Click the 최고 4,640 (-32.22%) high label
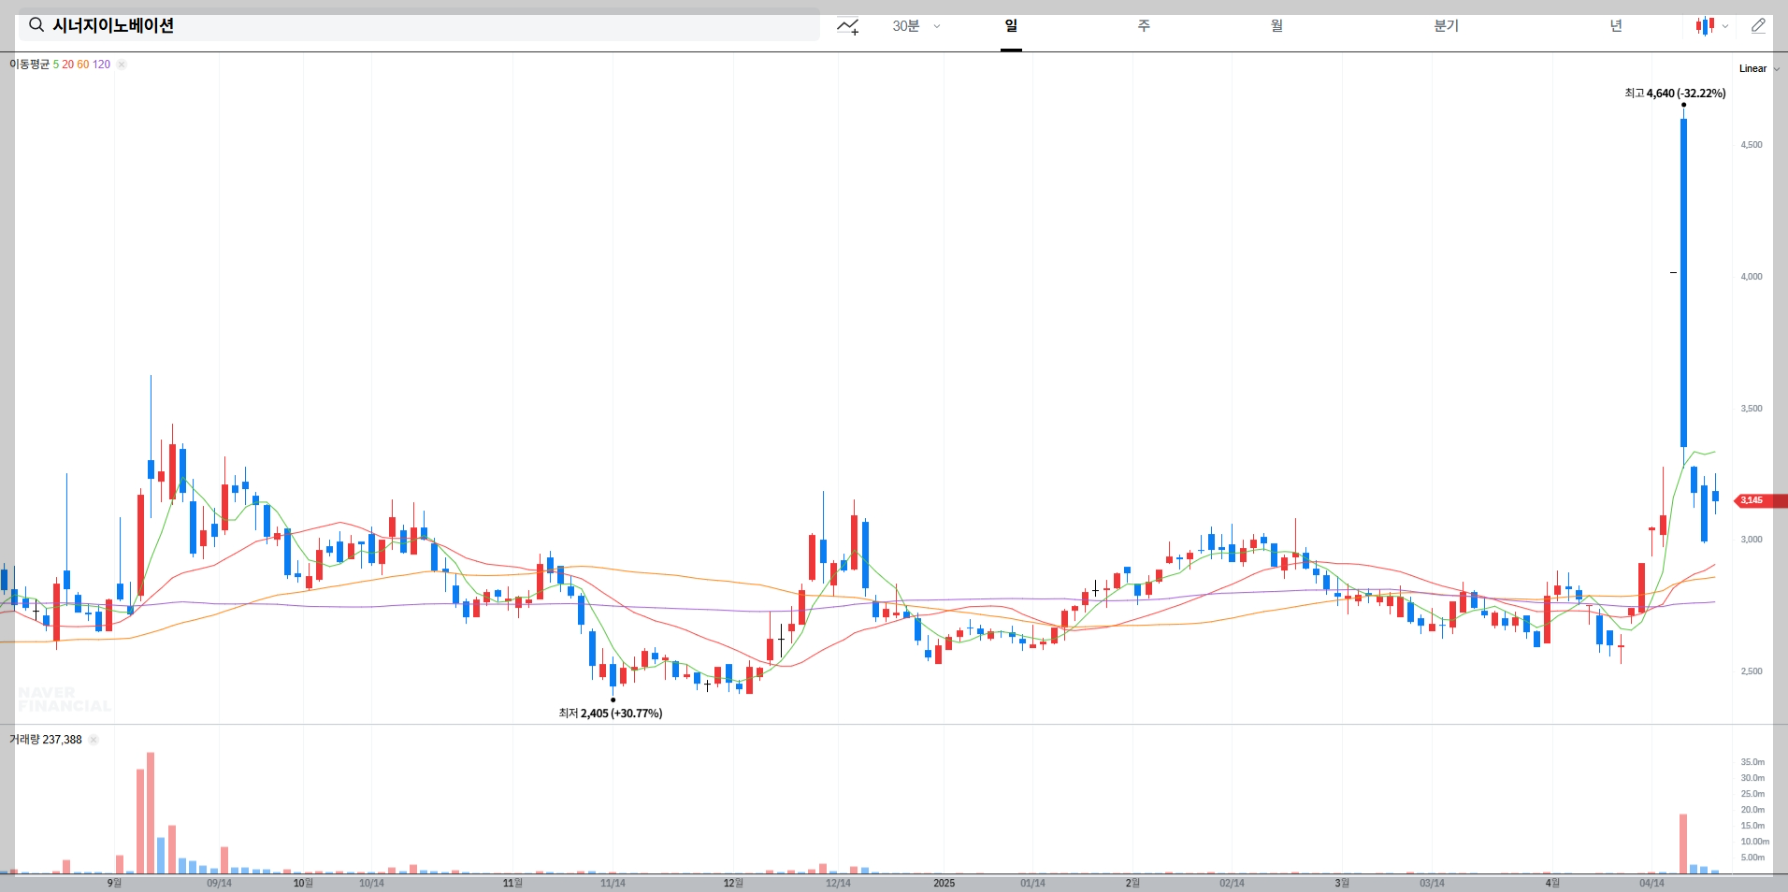 click(1675, 93)
